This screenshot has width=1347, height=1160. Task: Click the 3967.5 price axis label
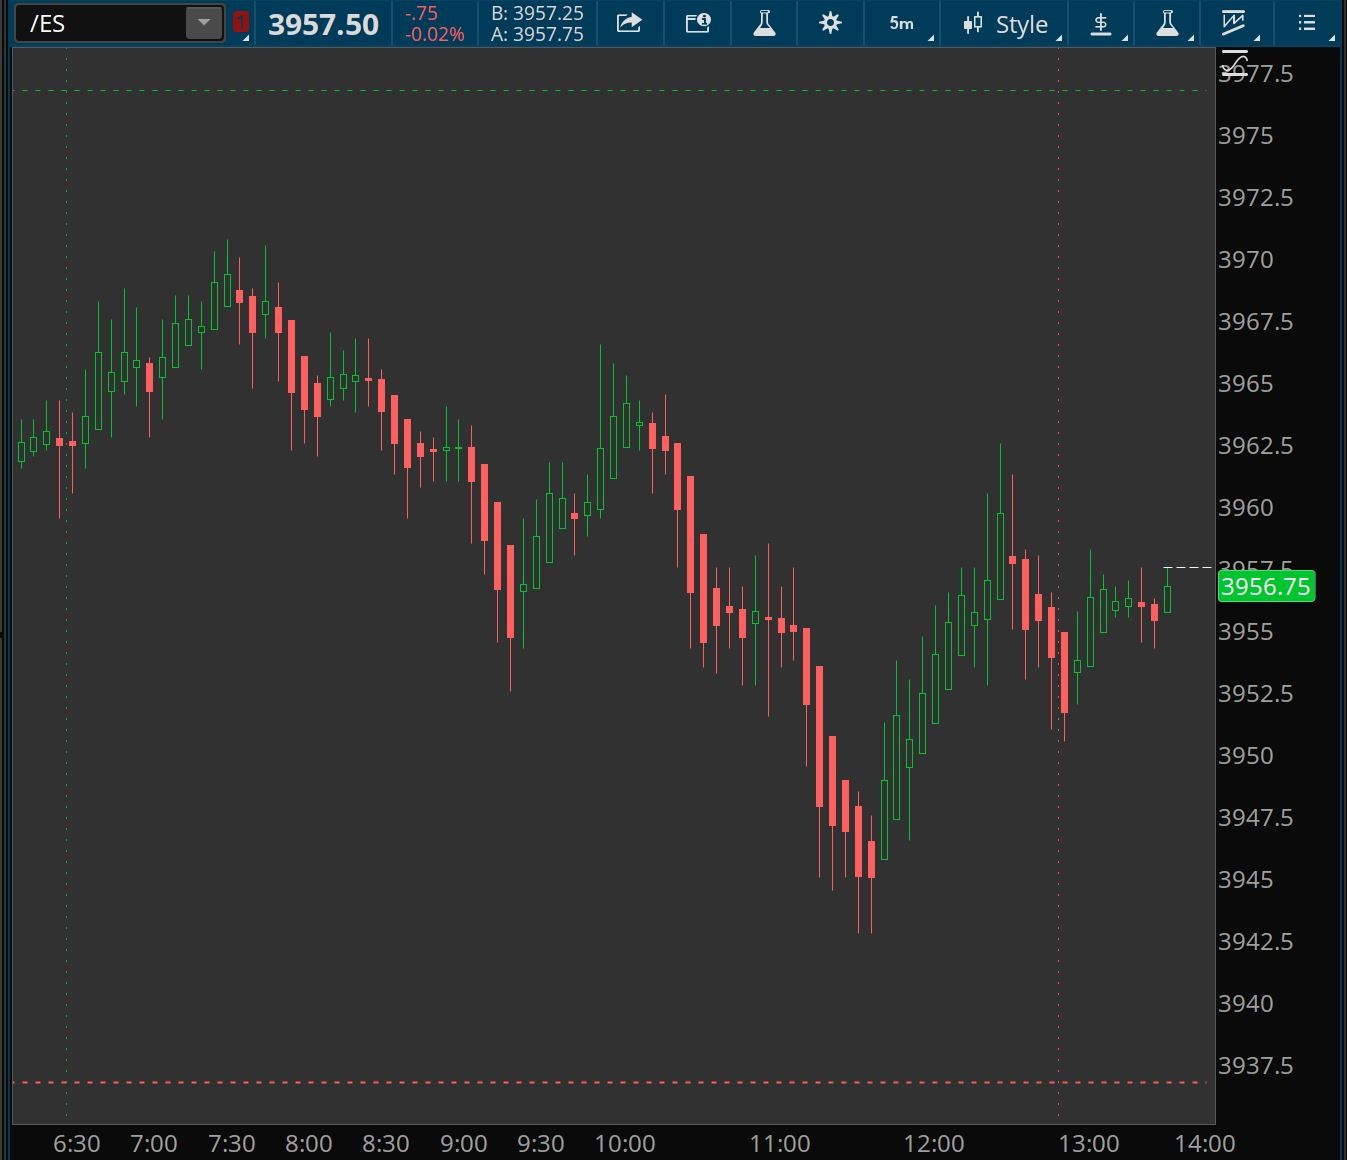point(1255,322)
